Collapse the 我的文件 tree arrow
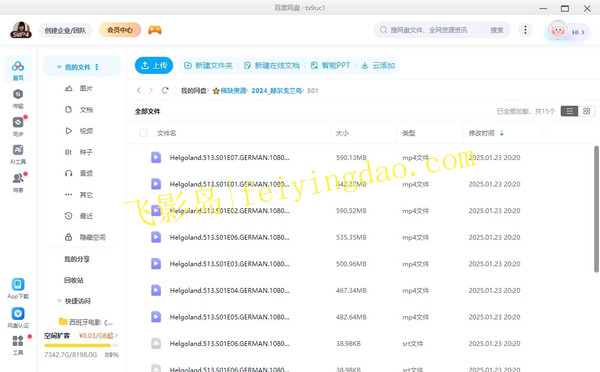Image resolution: width=600 pixels, height=372 pixels. point(59,67)
